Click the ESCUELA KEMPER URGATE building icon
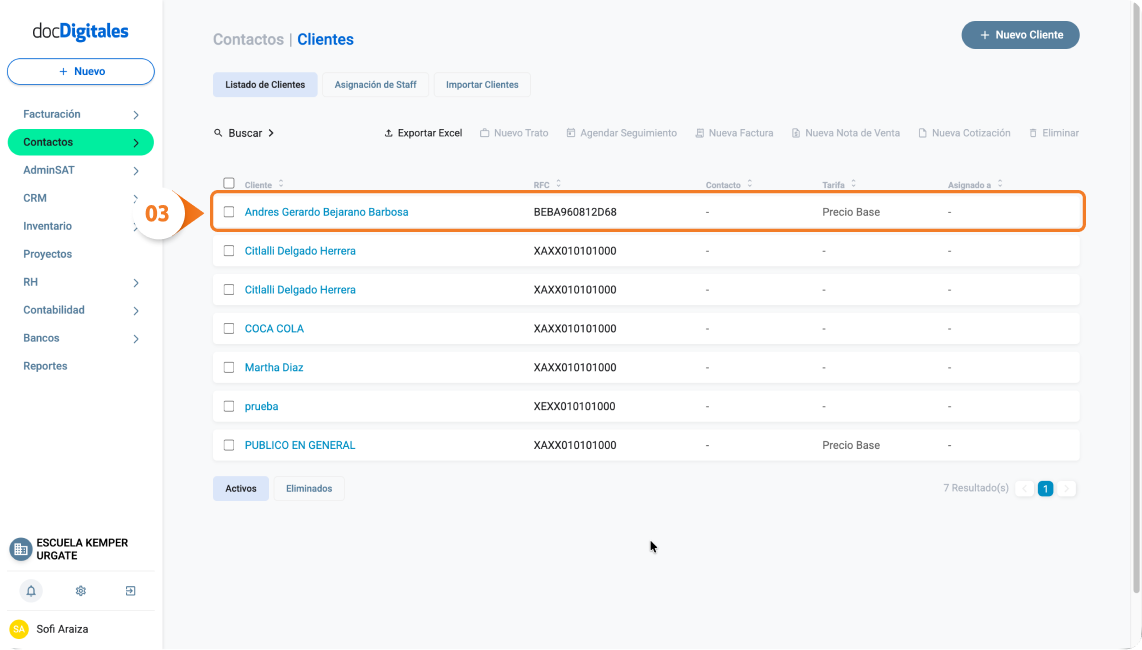The image size is (1142, 650). (20, 549)
